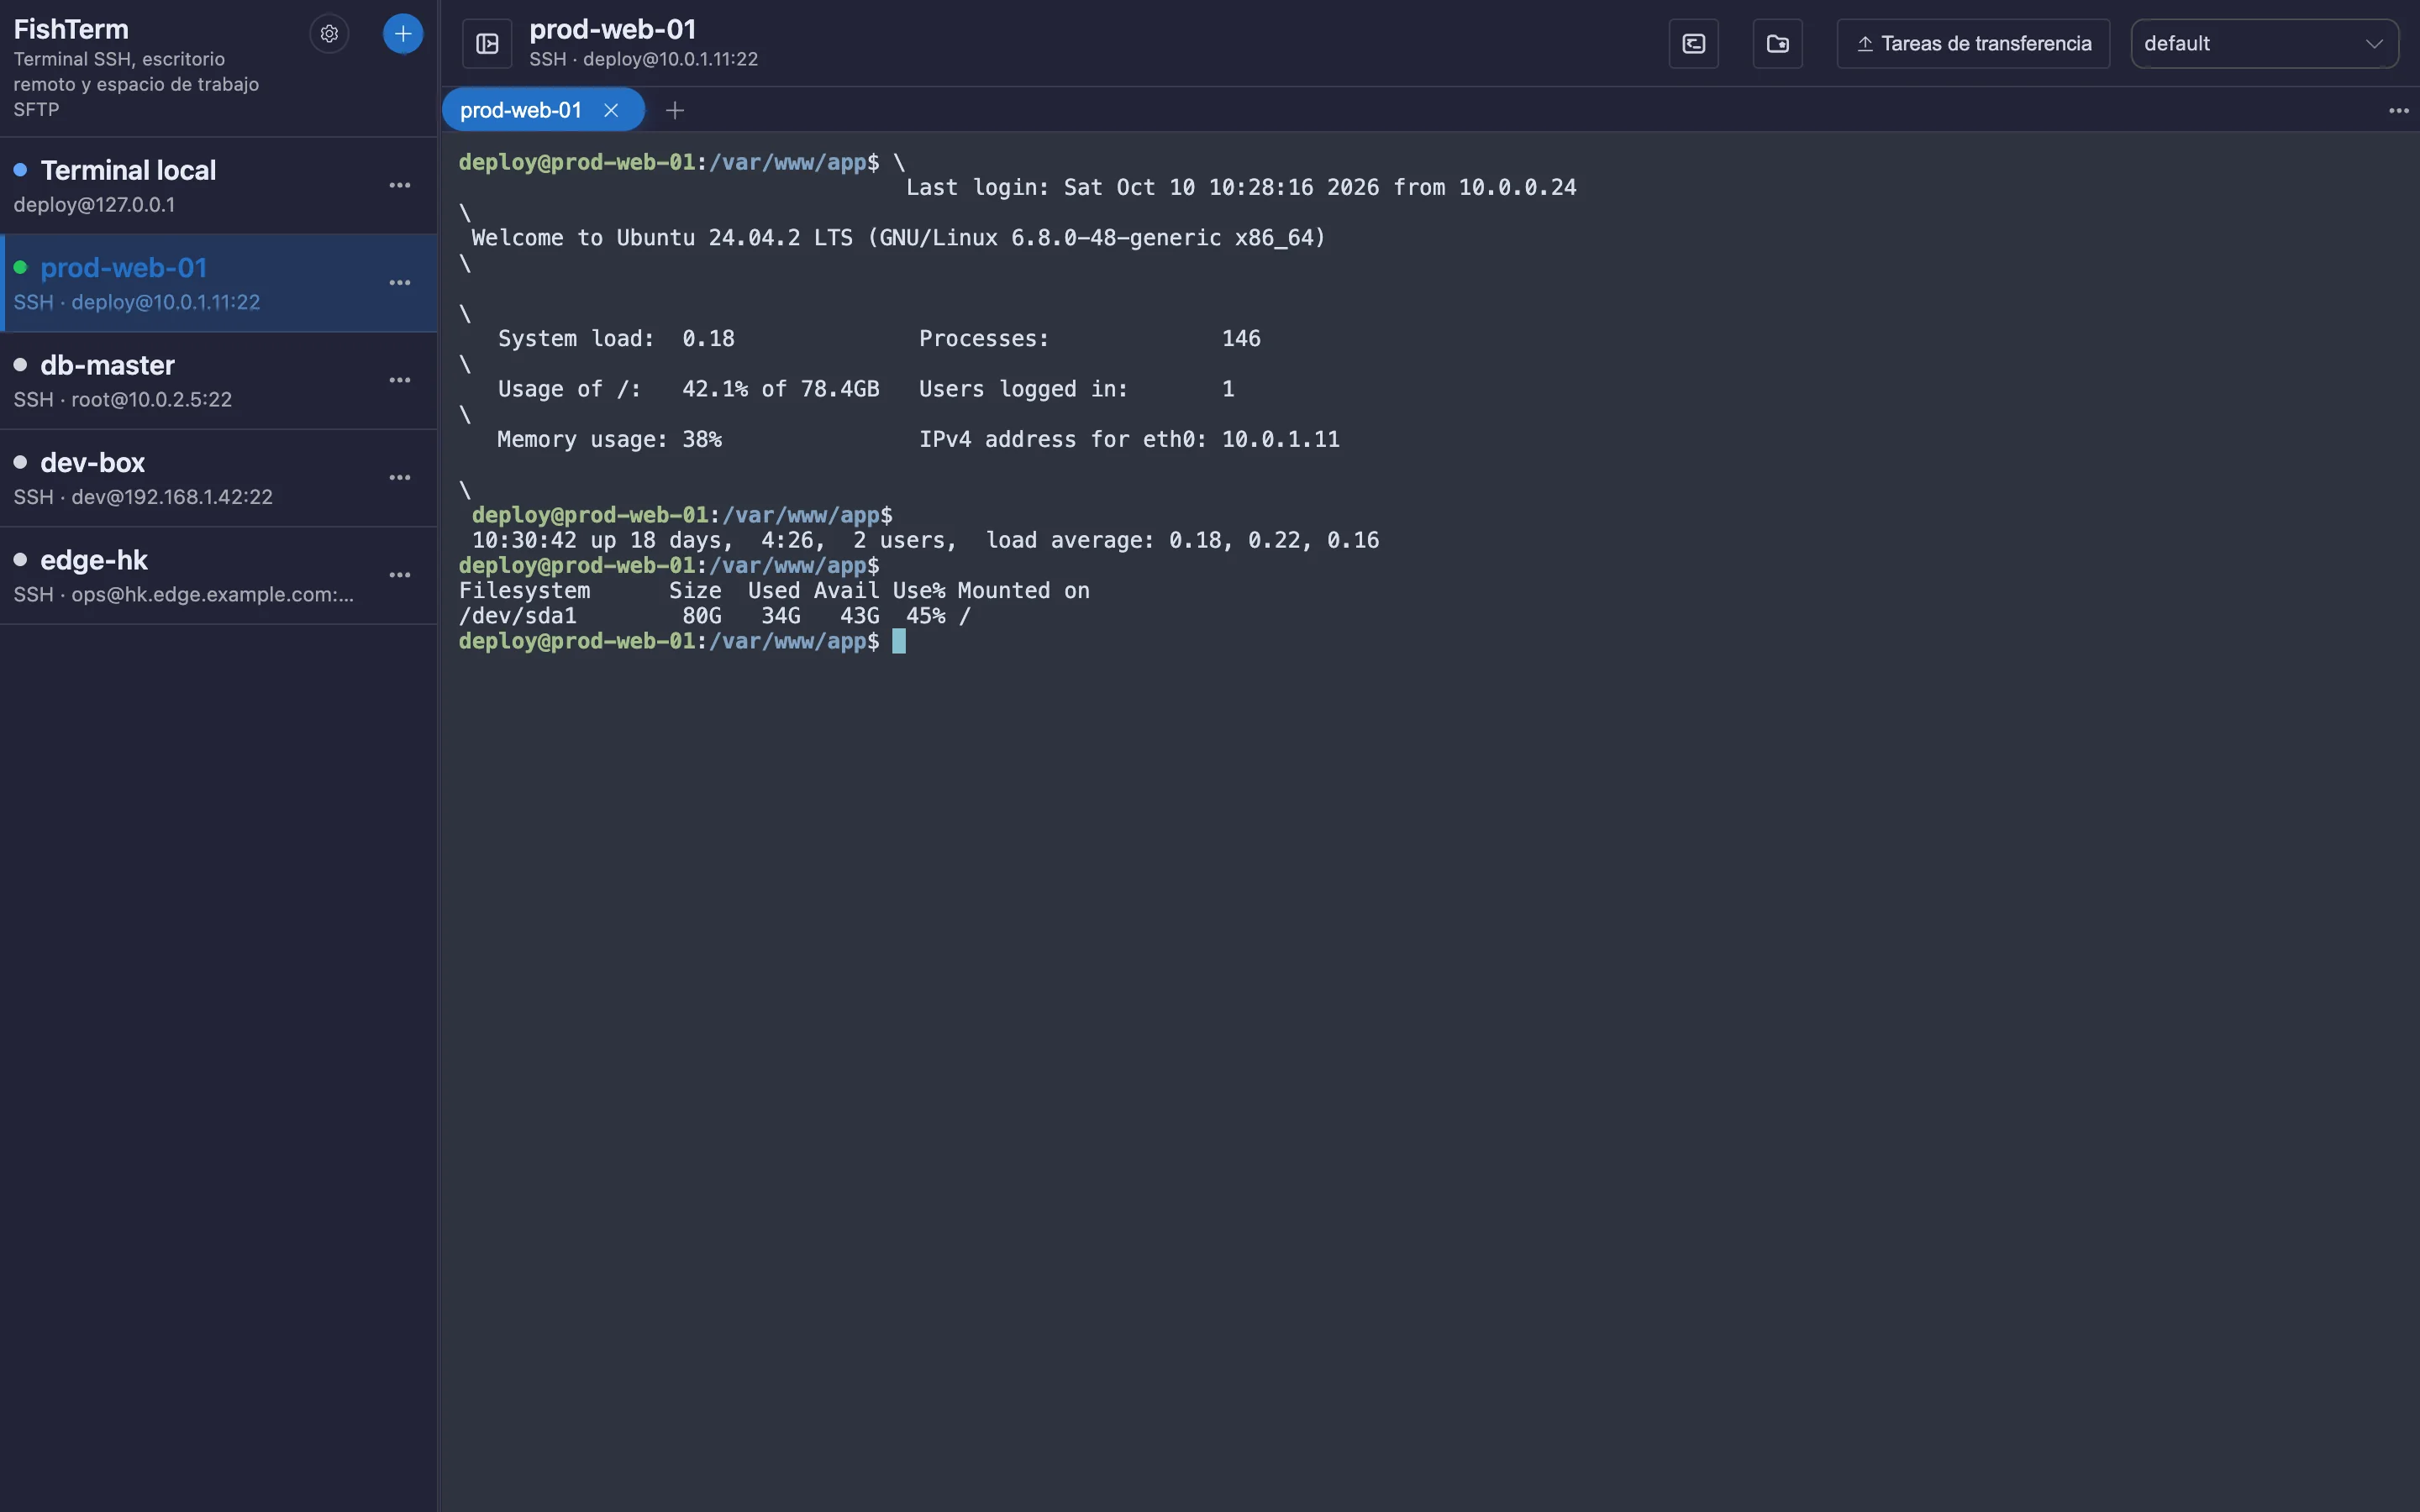Open more options for db-master
This screenshot has width=2420, height=1512.
click(400, 380)
